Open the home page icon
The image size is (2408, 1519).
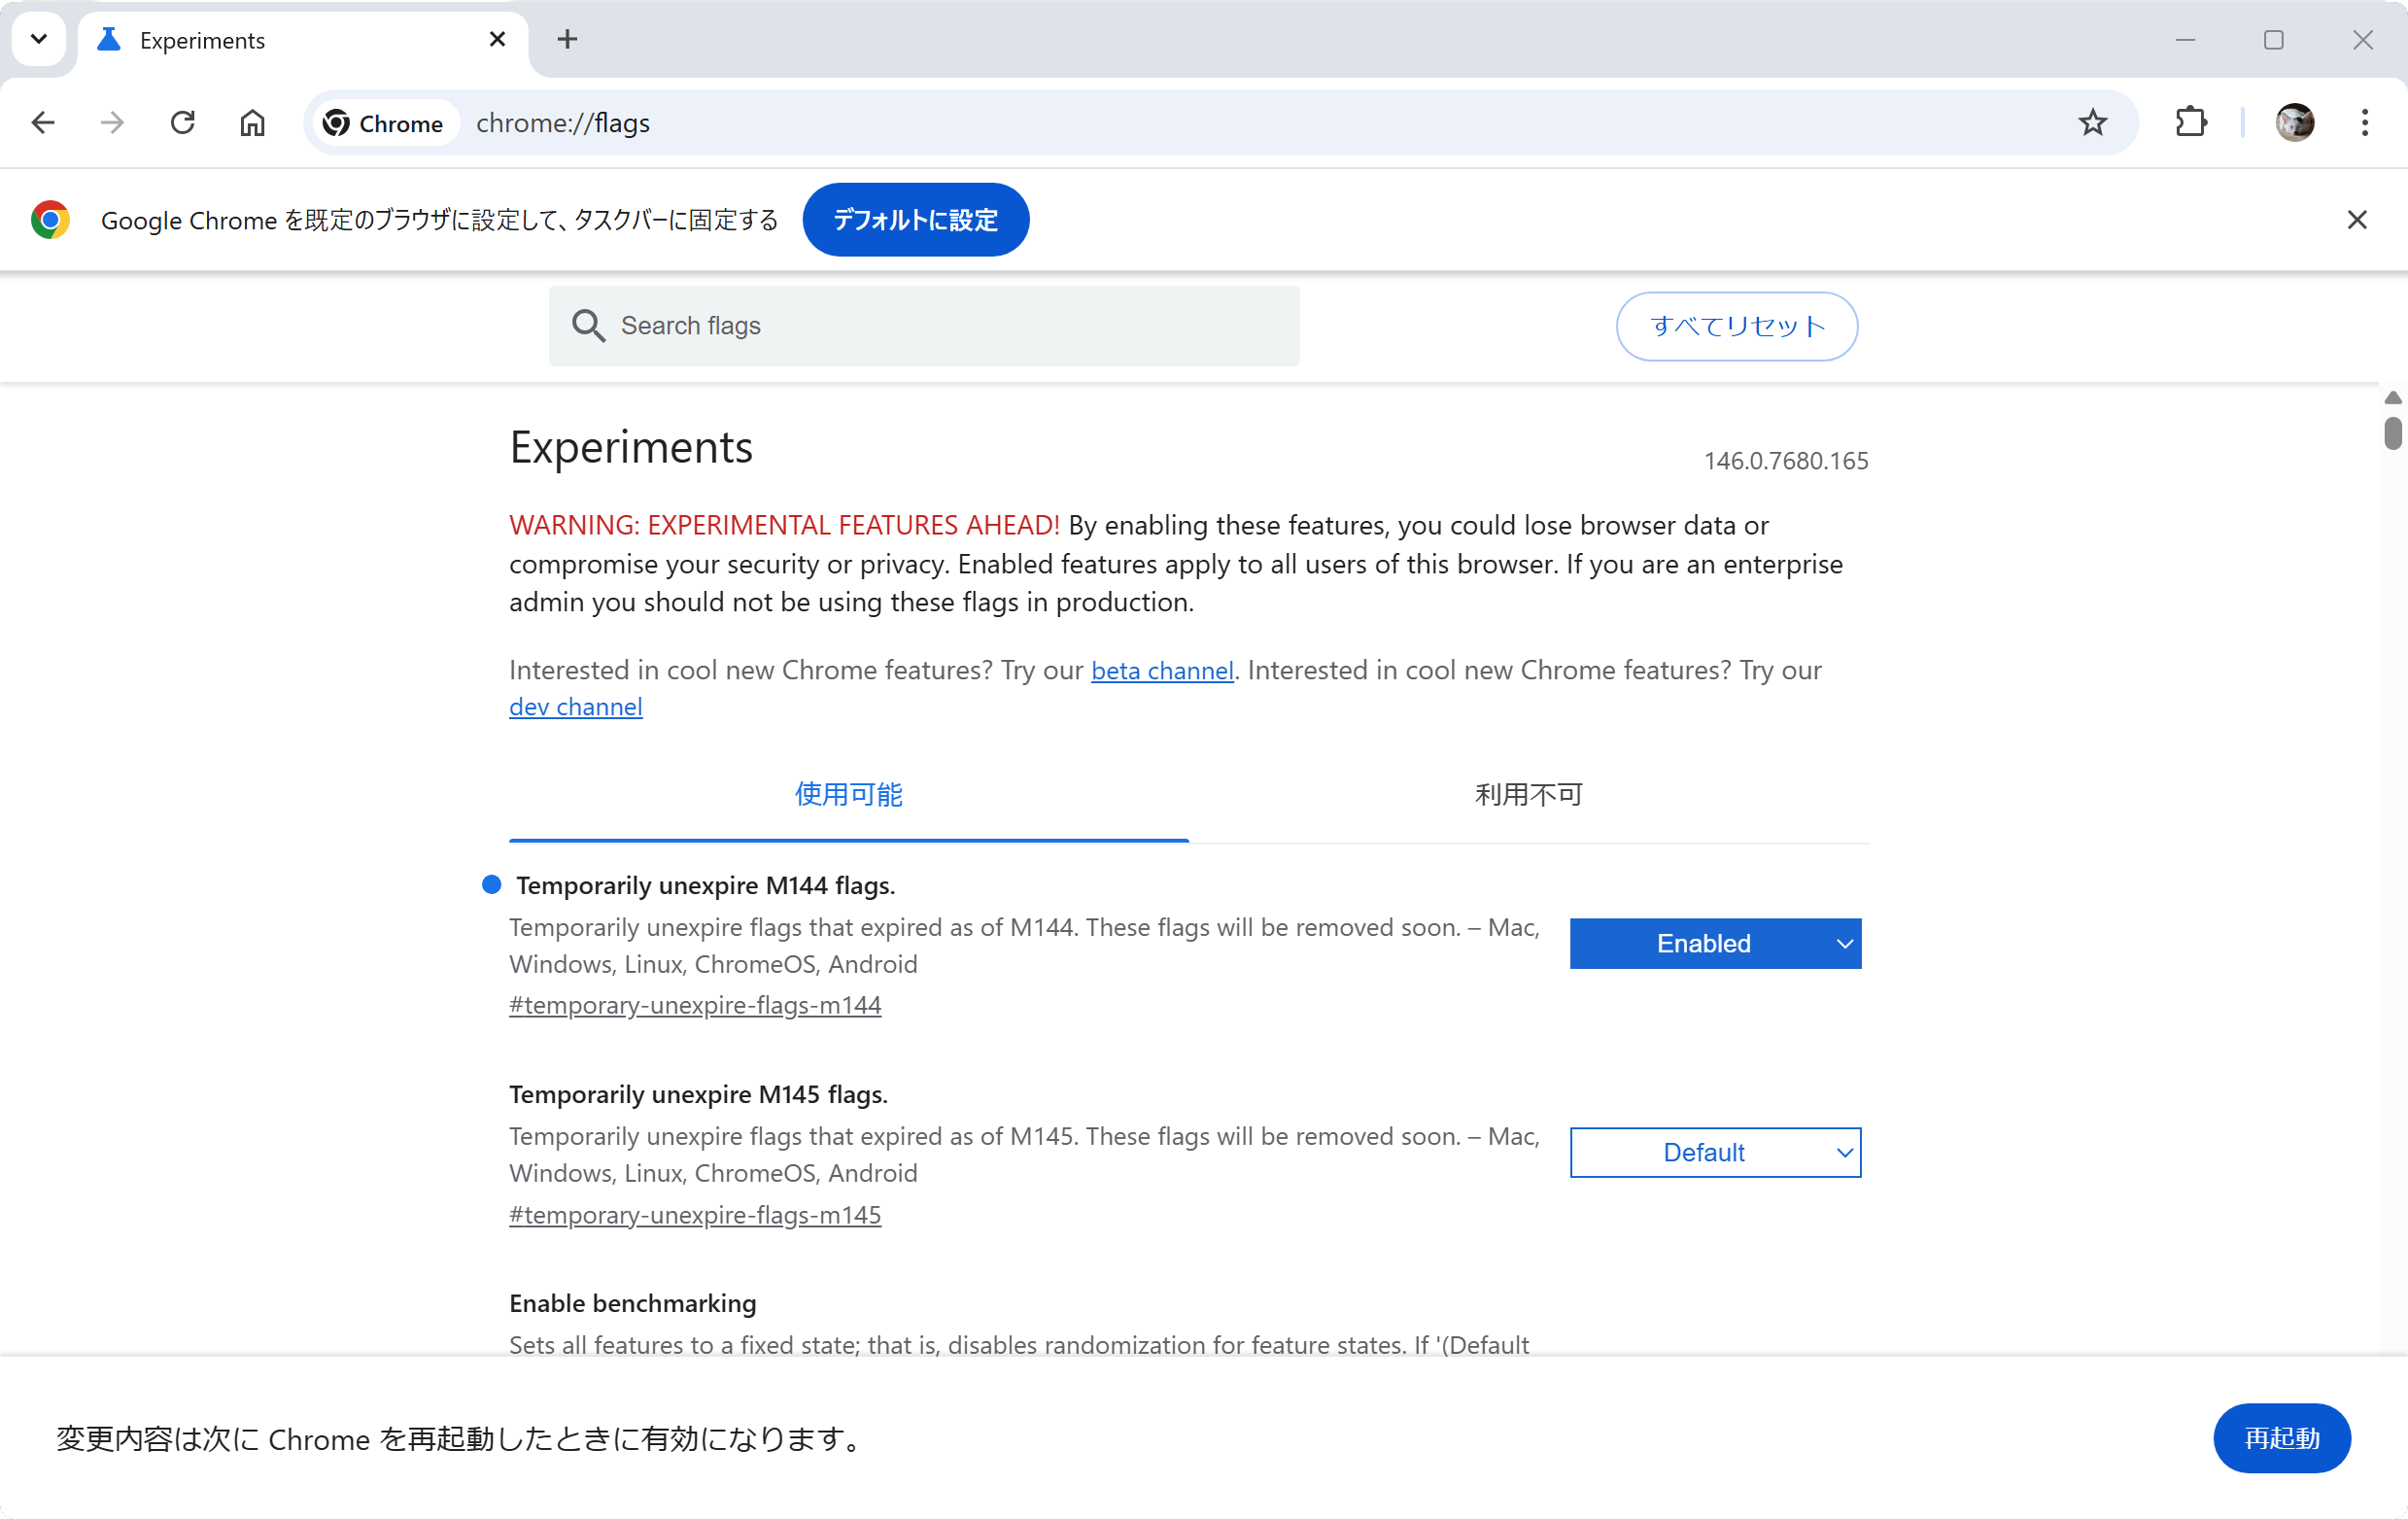pos(252,122)
